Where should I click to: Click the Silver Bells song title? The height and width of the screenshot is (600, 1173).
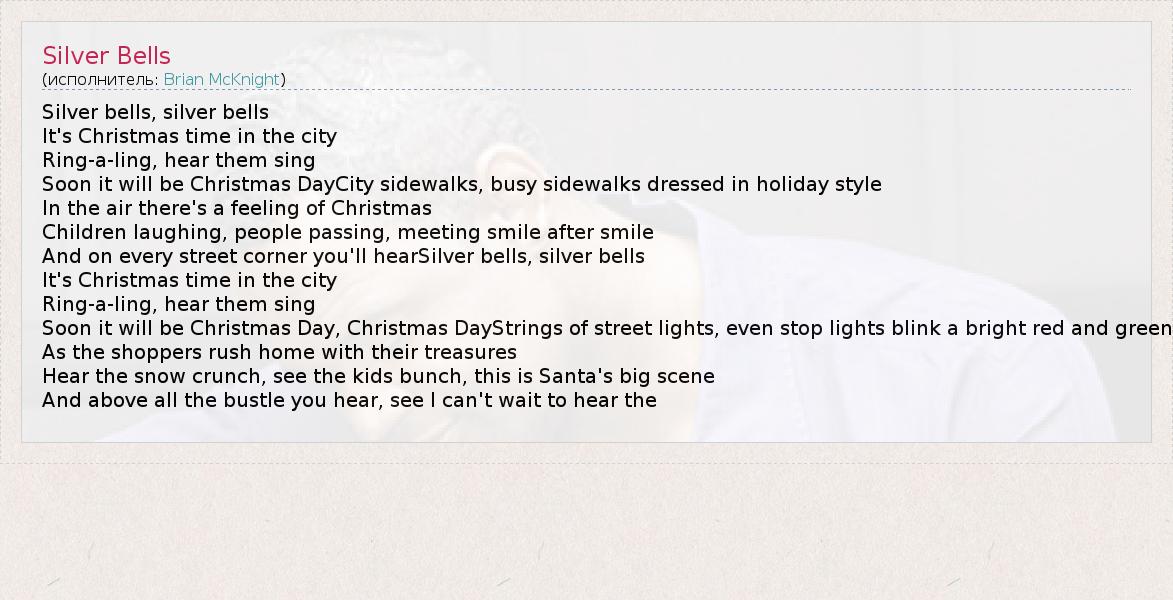[106, 56]
